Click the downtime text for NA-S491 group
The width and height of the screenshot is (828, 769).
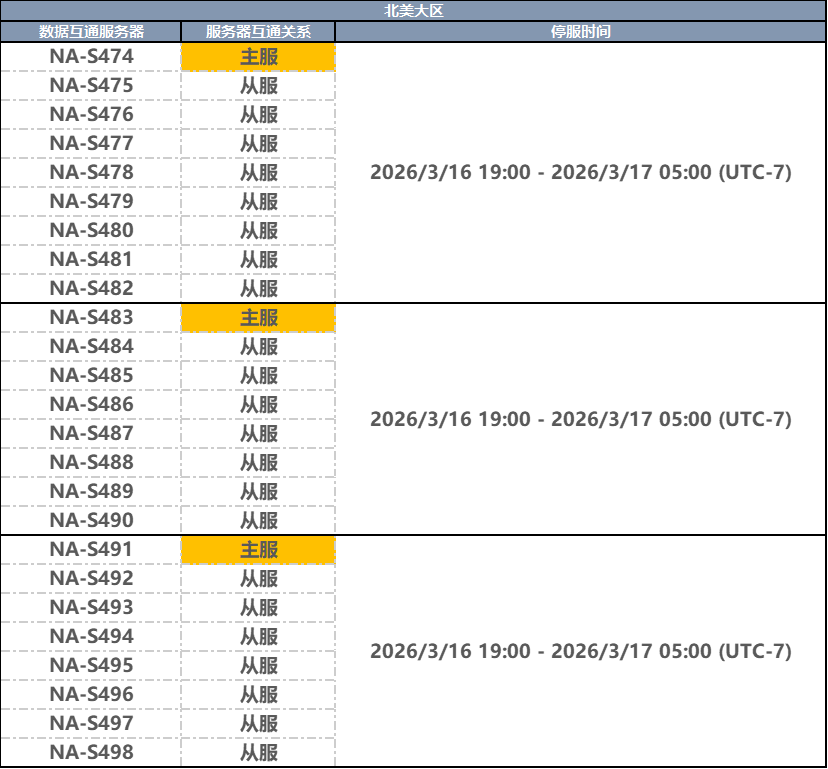[x=580, y=652]
